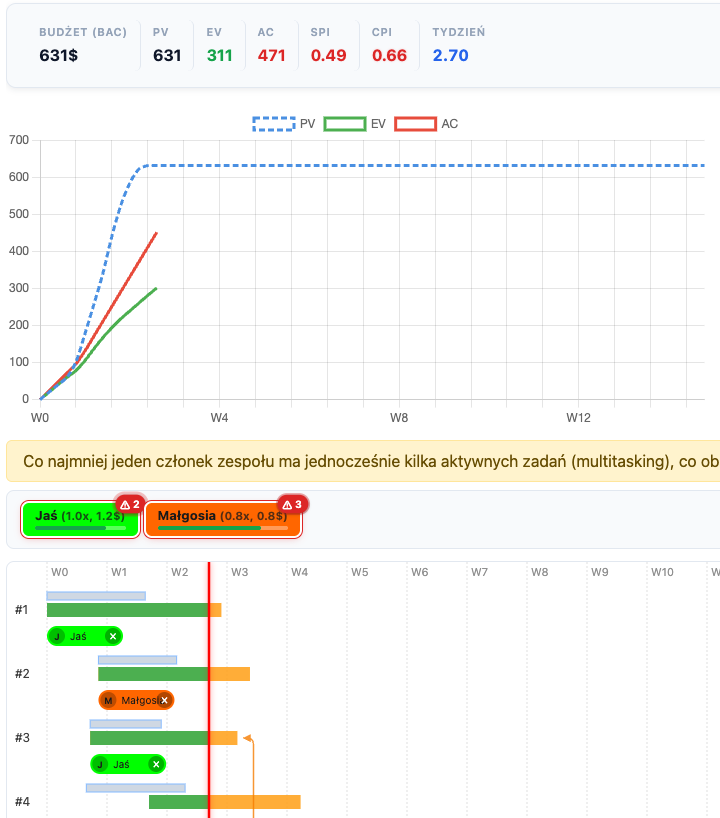The width and height of the screenshot is (720, 818).
Task: Click the multitasking warning banner
Action: tap(363, 461)
